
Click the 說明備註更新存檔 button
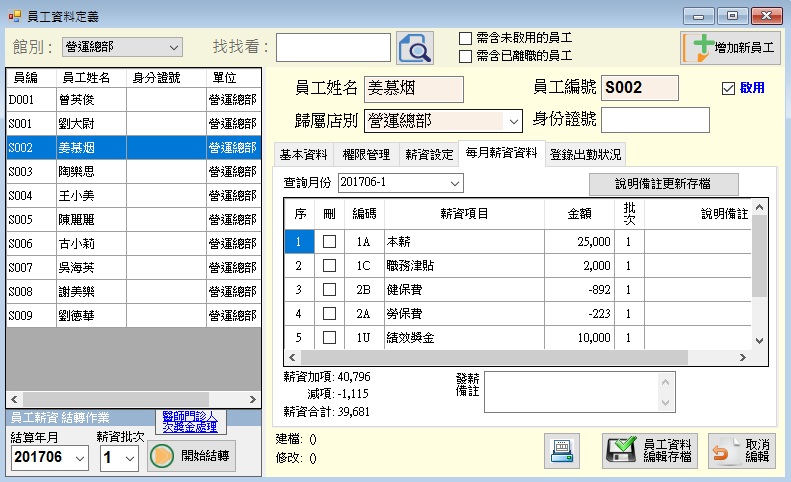(663, 184)
